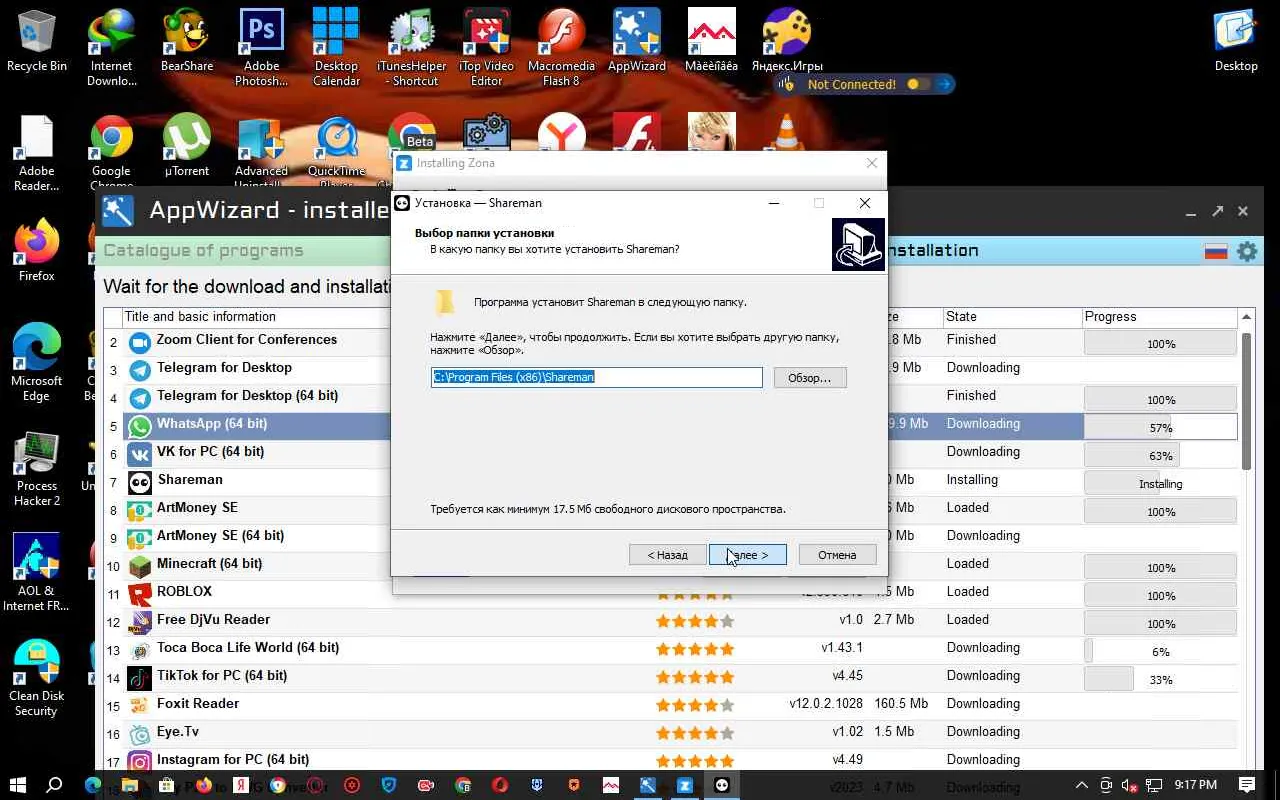Open the Firefox desktop shortcut
Image resolution: width=1280 pixels, height=800 pixels.
point(37,250)
